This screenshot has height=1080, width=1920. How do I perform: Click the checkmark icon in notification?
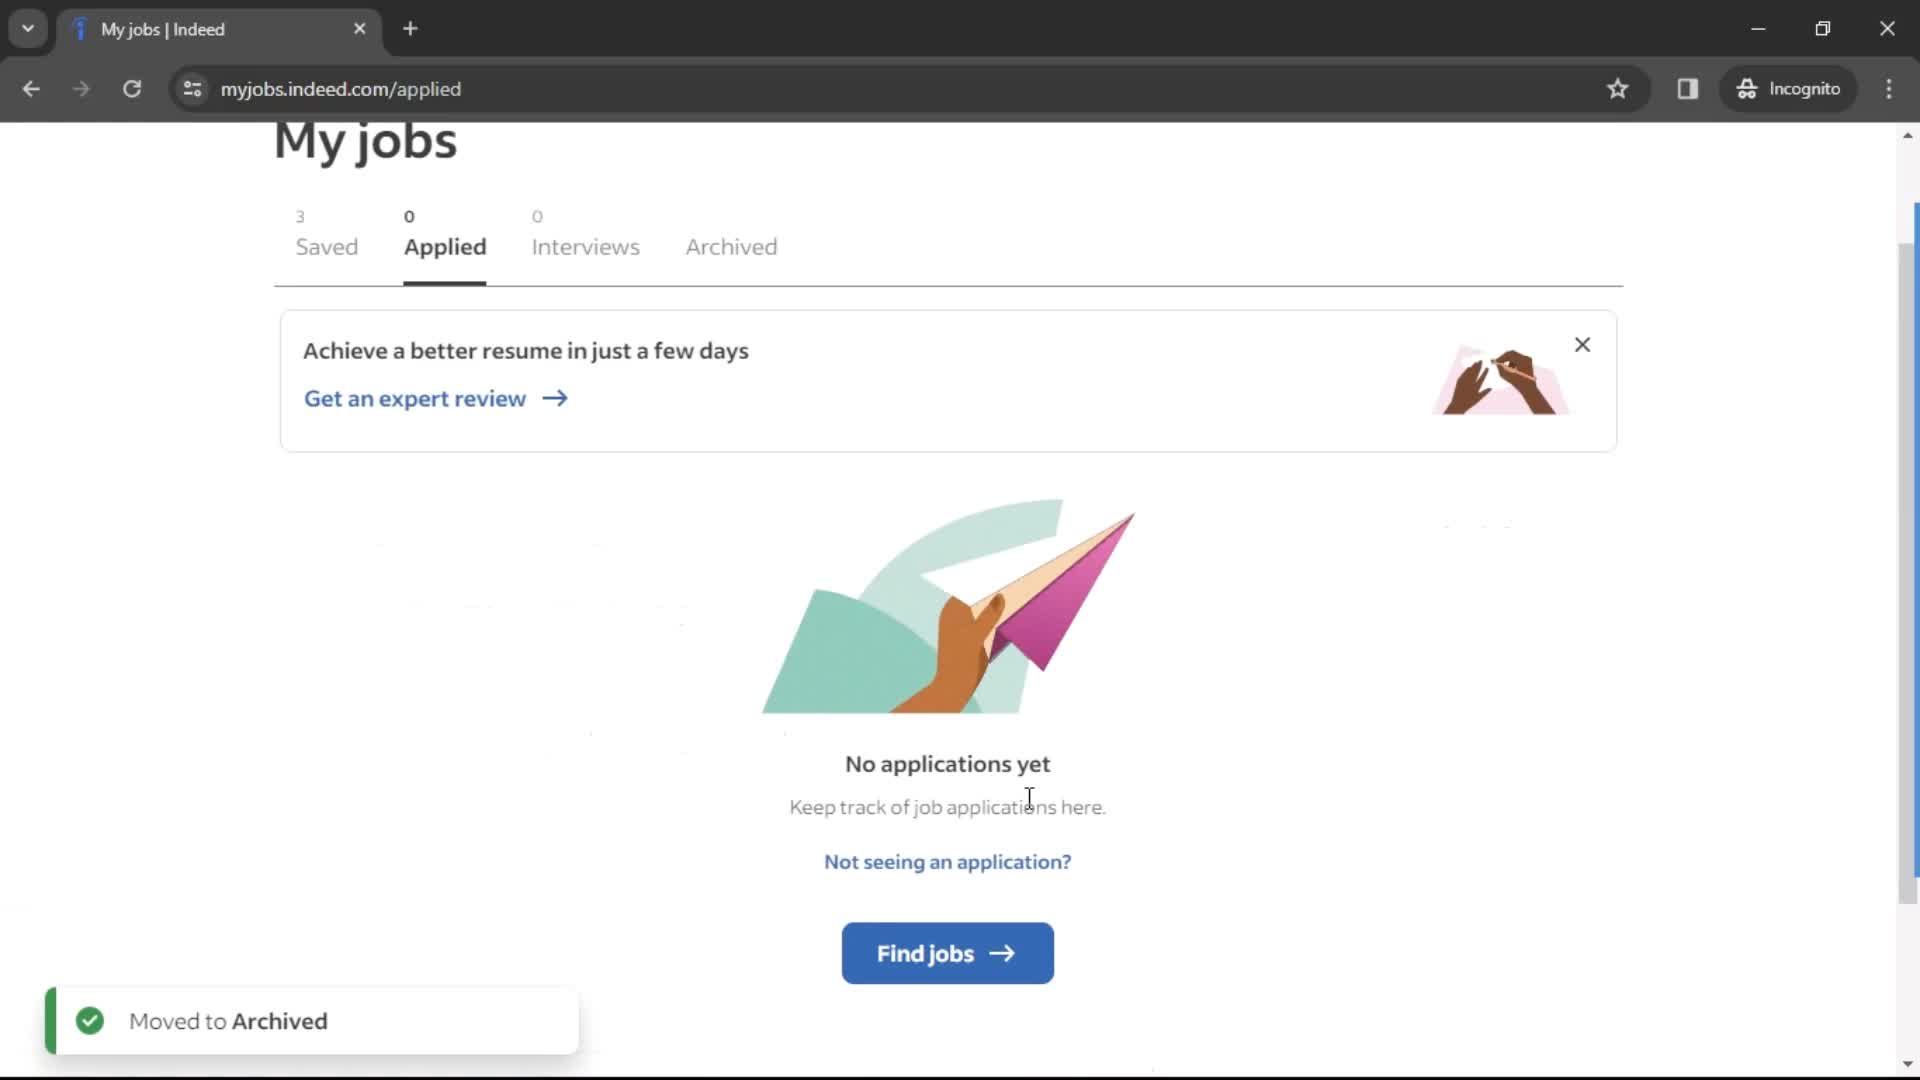pos(90,1021)
